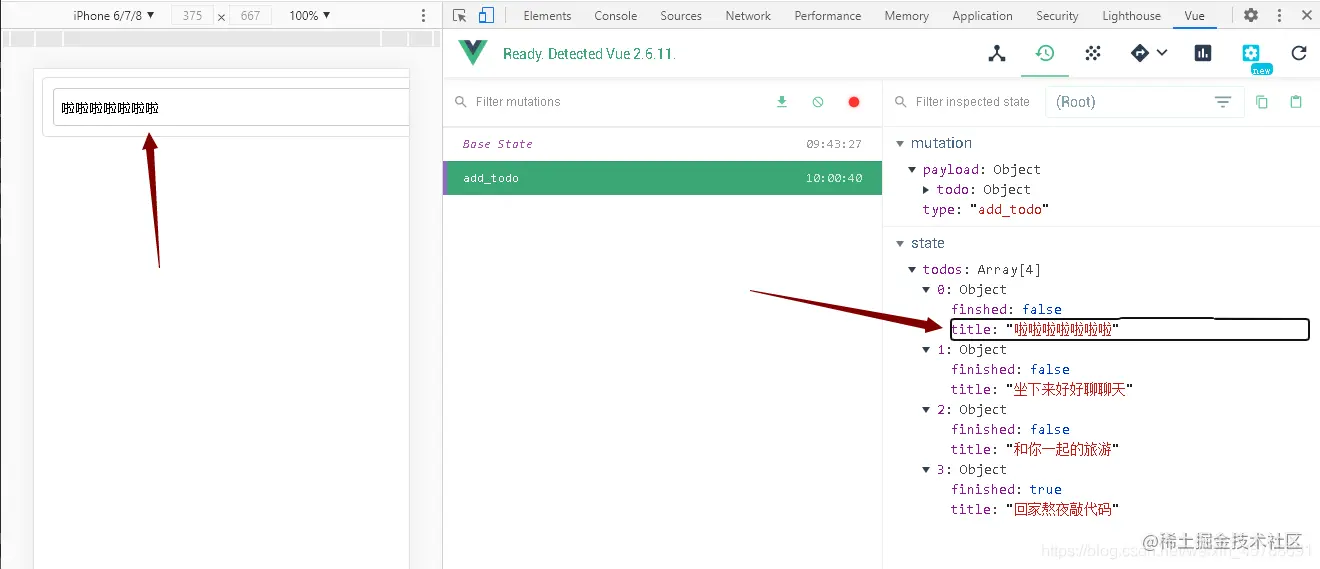This screenshot has width=1320, height=569.
Task: Collapse todos item 3 object
Action: point(927,470)
